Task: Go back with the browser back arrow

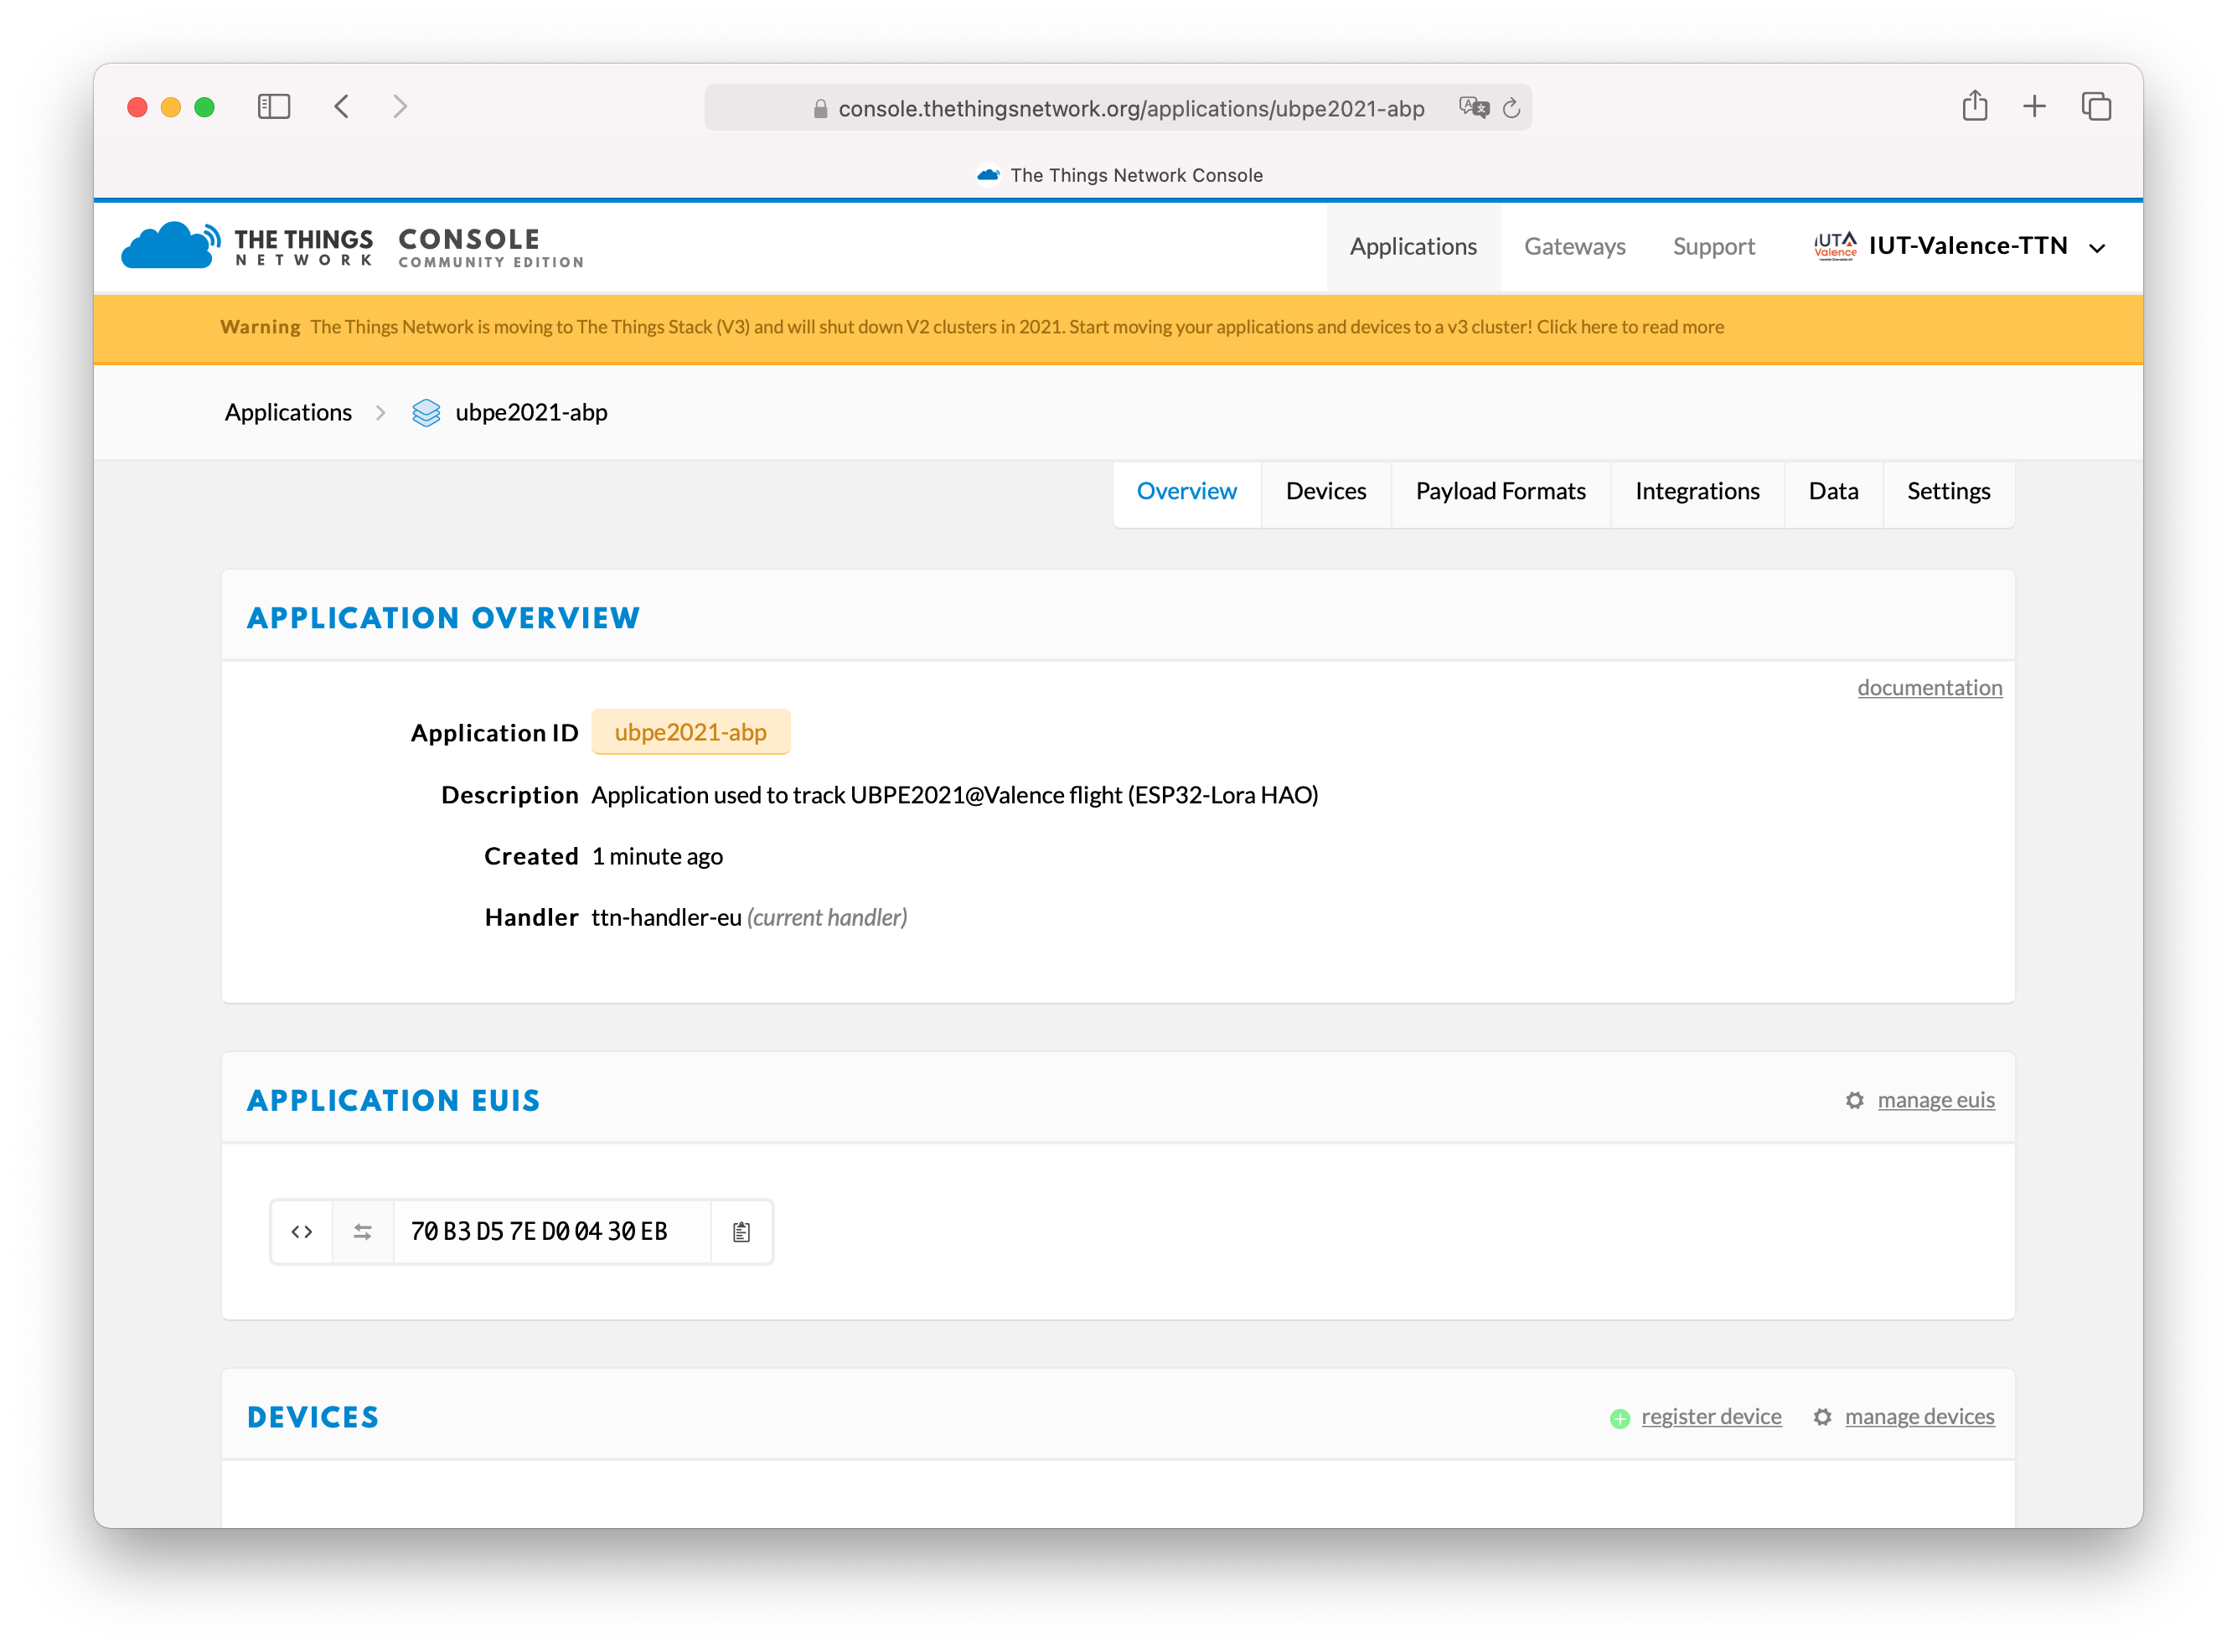Action: click(342, 107)
